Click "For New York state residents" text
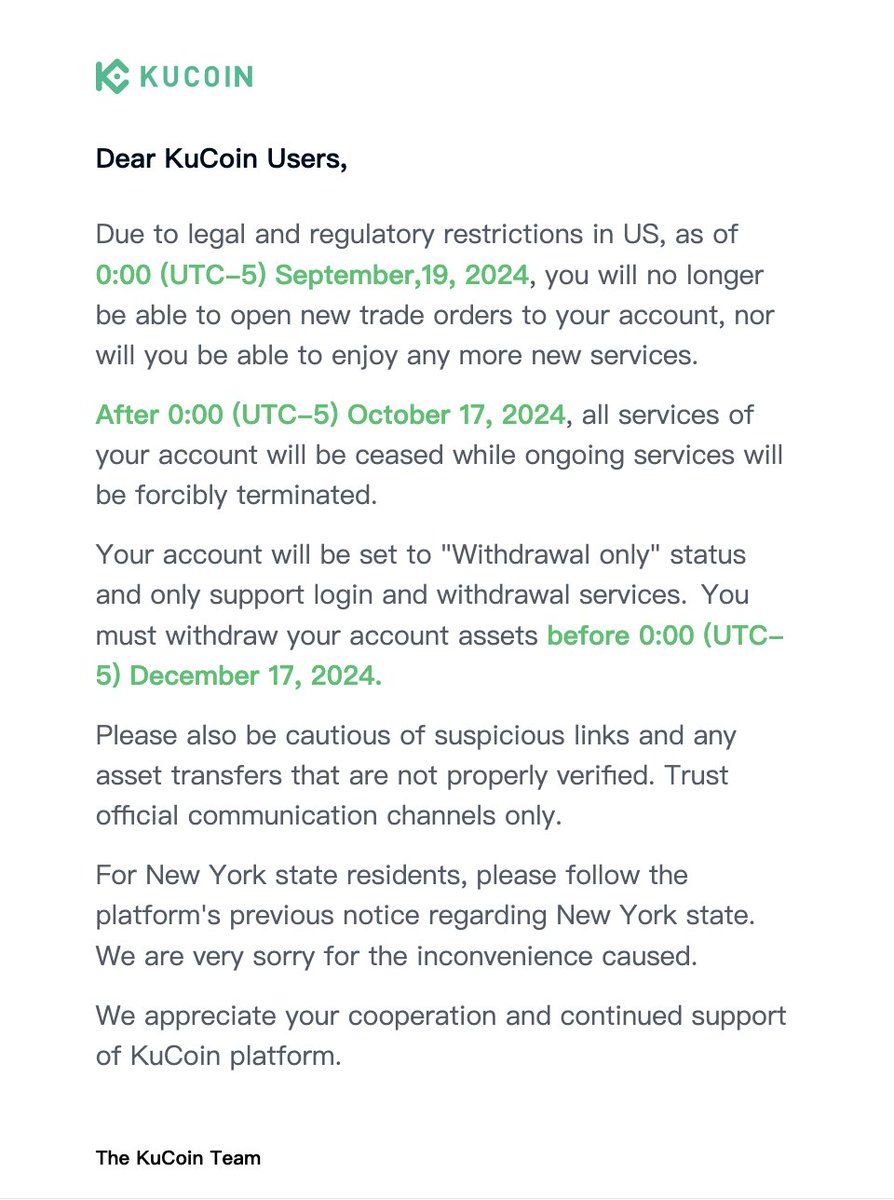 click(x=282, y=876)
